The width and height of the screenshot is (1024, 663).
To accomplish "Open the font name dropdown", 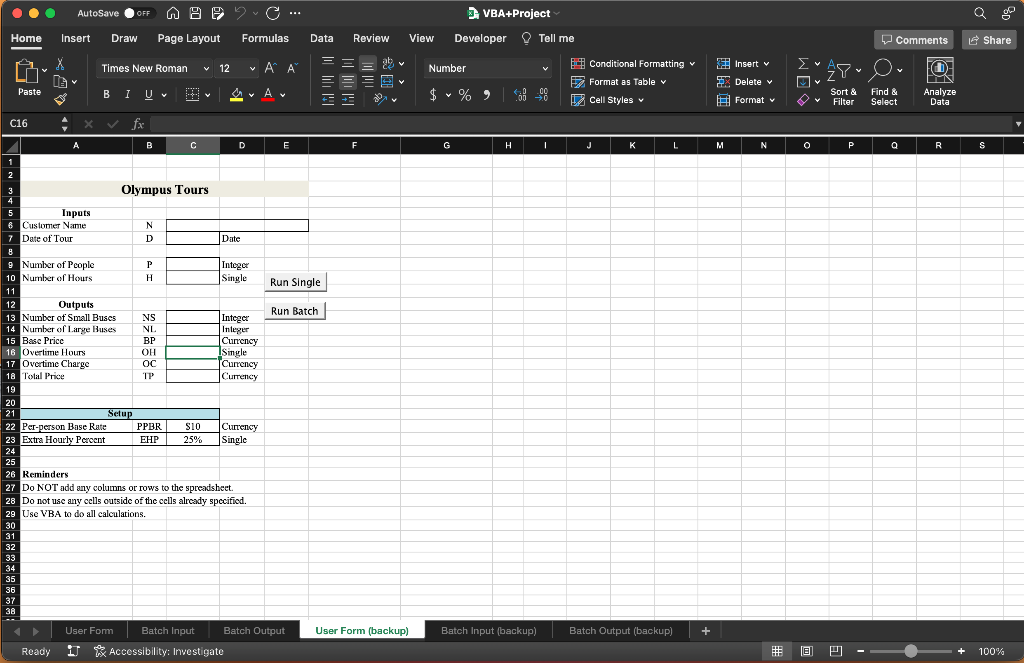I will (206, 68).
